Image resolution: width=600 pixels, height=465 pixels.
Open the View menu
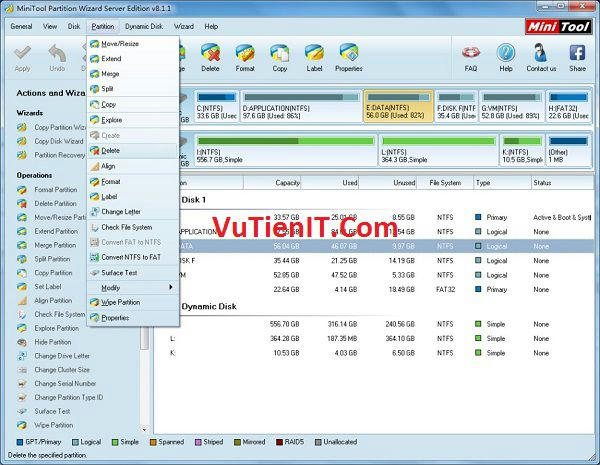pos(50,26)
